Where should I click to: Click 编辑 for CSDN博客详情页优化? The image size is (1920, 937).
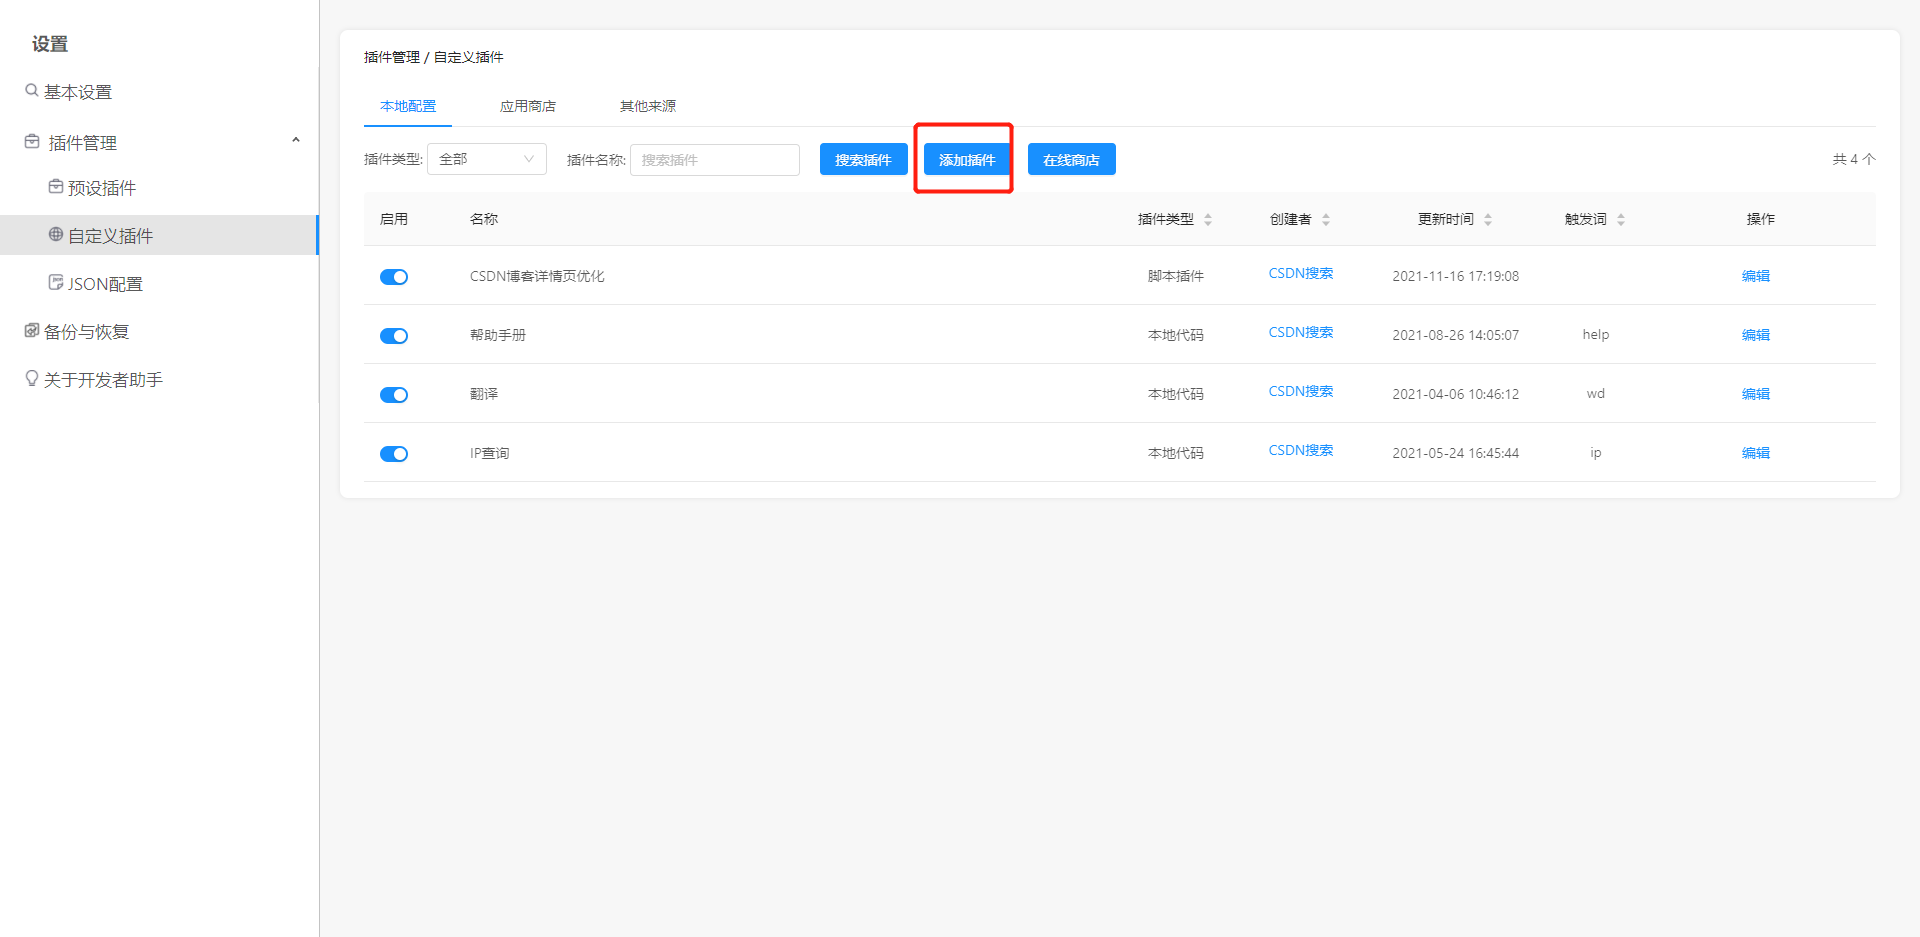pos(1756,276)
